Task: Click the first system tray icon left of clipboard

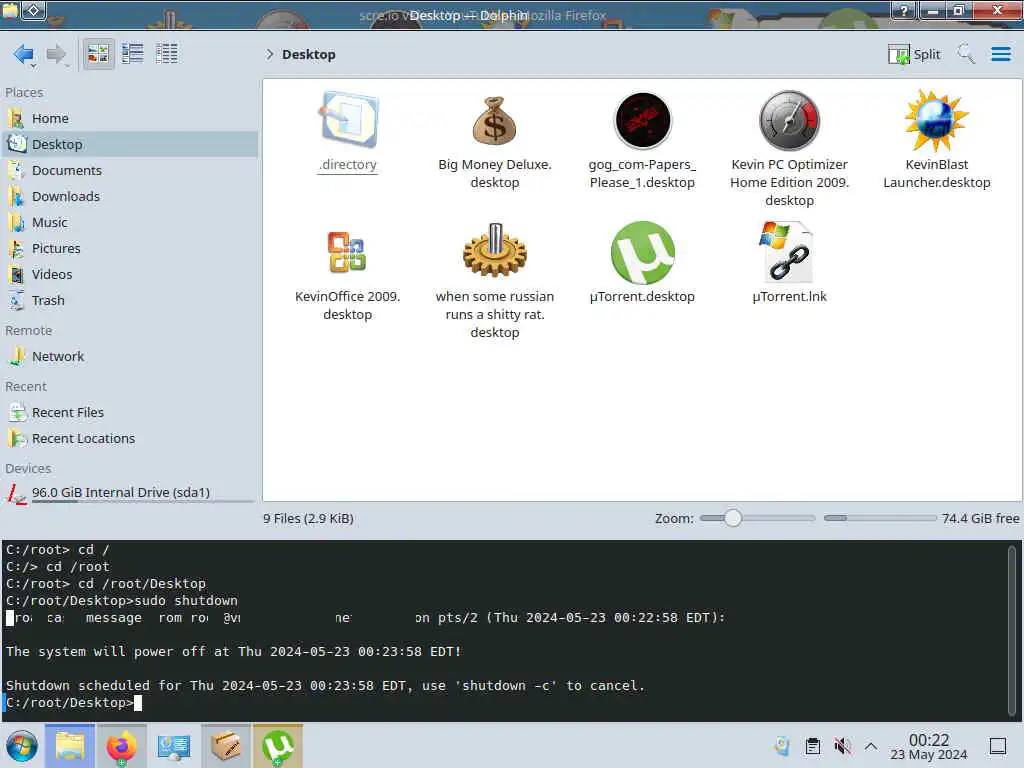Action: click(x=782, y=746)
